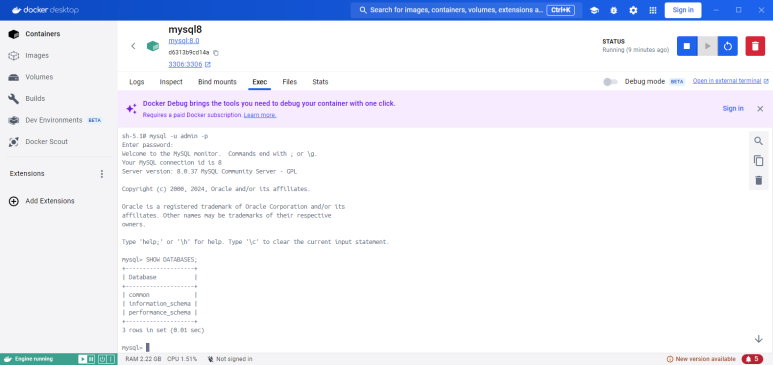Click the engine power button in footer

point(102,359)
